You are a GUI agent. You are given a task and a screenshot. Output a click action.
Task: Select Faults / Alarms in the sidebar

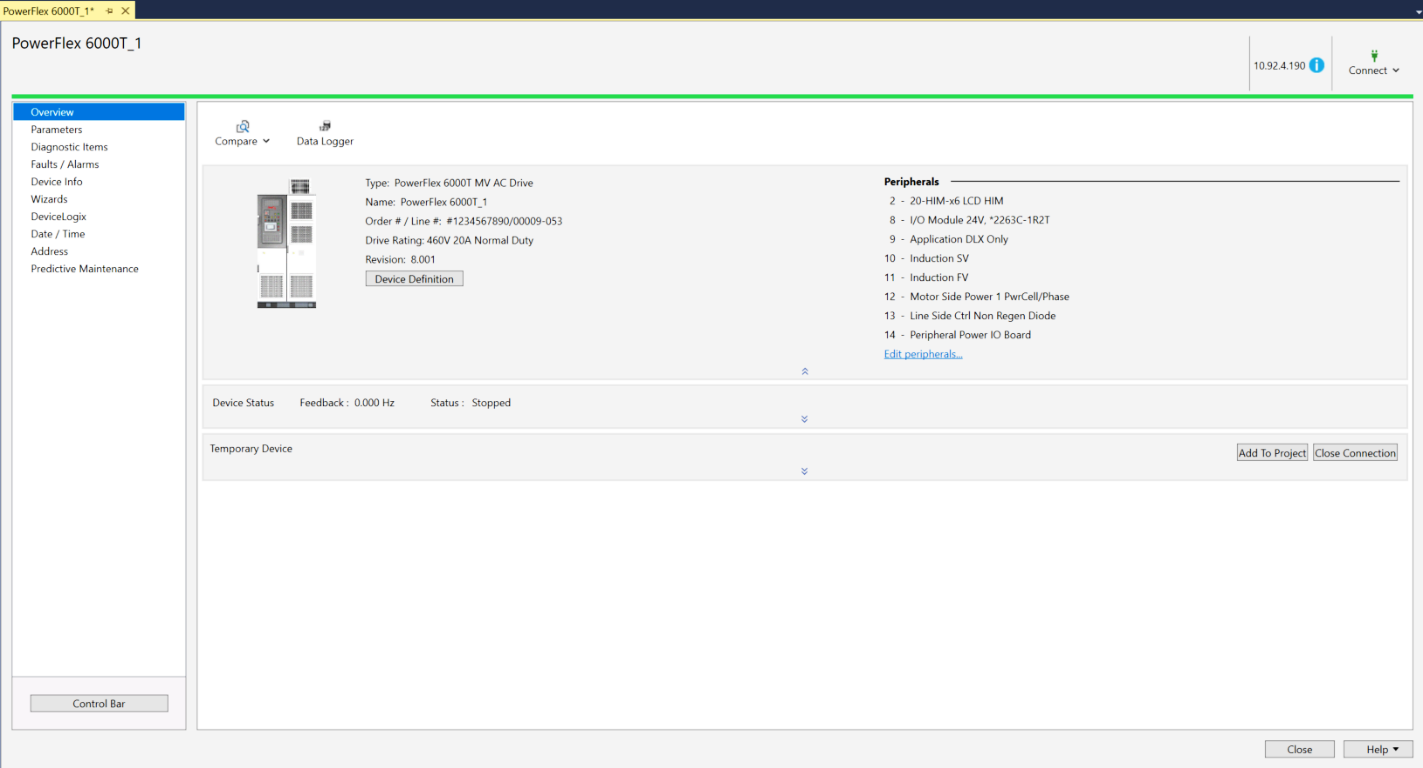click(65, 164)
